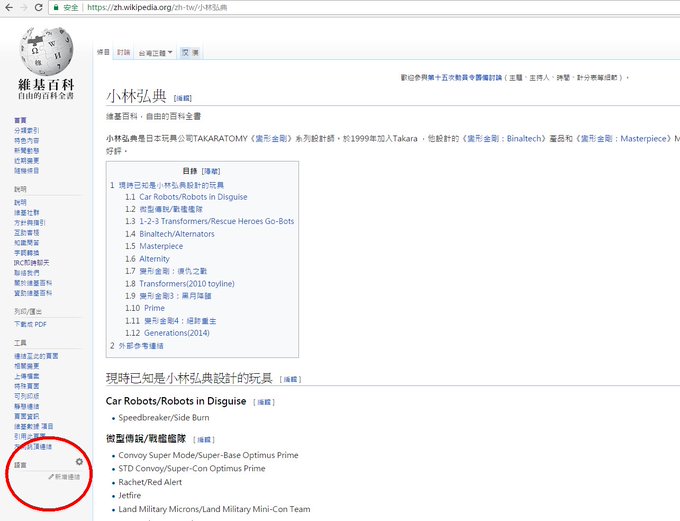Click the browser forward arrow
This screenshot has width=680, height=521.
click(x=23, y=7)
